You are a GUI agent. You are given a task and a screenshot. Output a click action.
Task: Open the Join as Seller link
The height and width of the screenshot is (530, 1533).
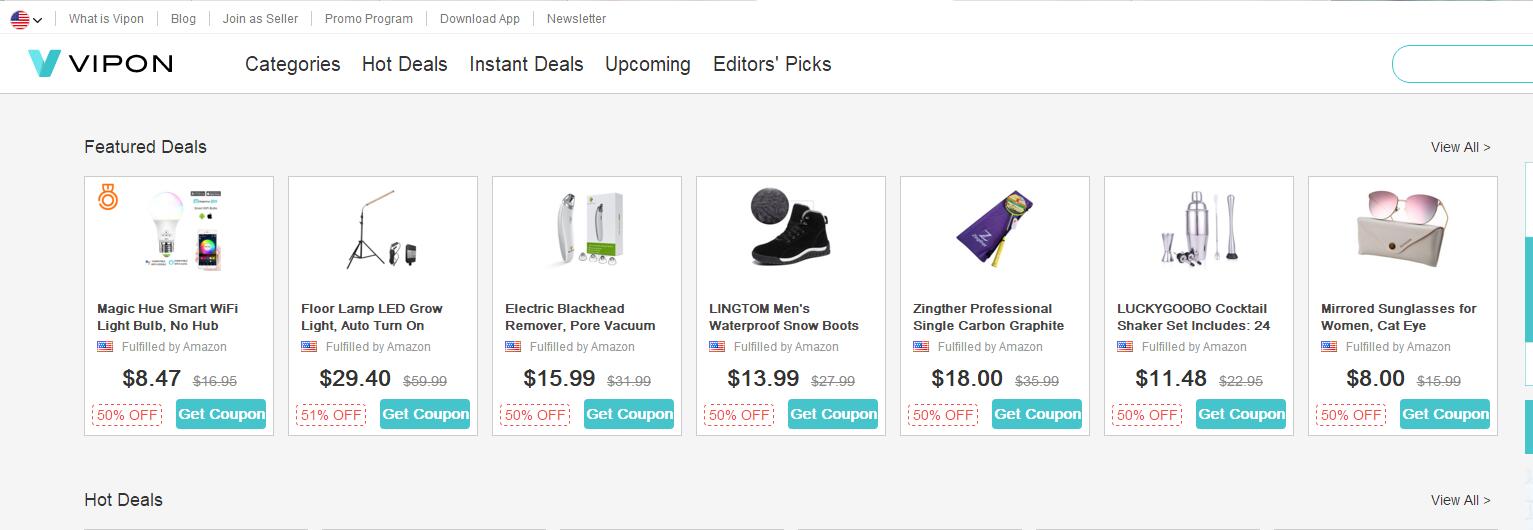point(260,19)
